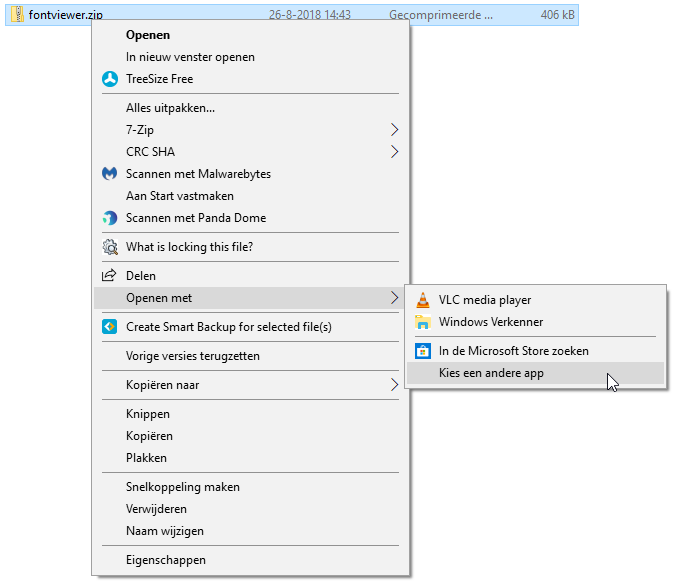The height and width of the screenshot is (581, 676).
Task: Choose Alles uitpakken from the context menu
Action: [170, 108]
